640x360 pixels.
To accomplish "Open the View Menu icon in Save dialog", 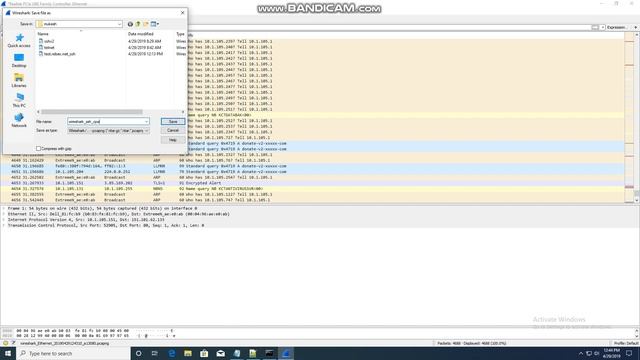I will coord(155,24).
